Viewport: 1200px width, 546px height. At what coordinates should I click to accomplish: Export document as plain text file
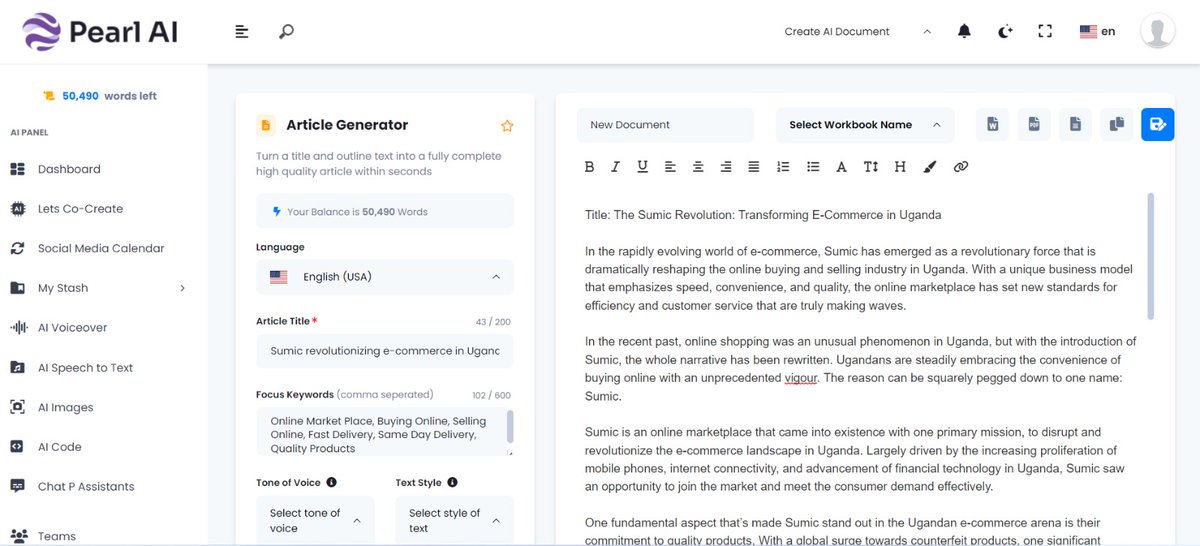pos(1075,125)
